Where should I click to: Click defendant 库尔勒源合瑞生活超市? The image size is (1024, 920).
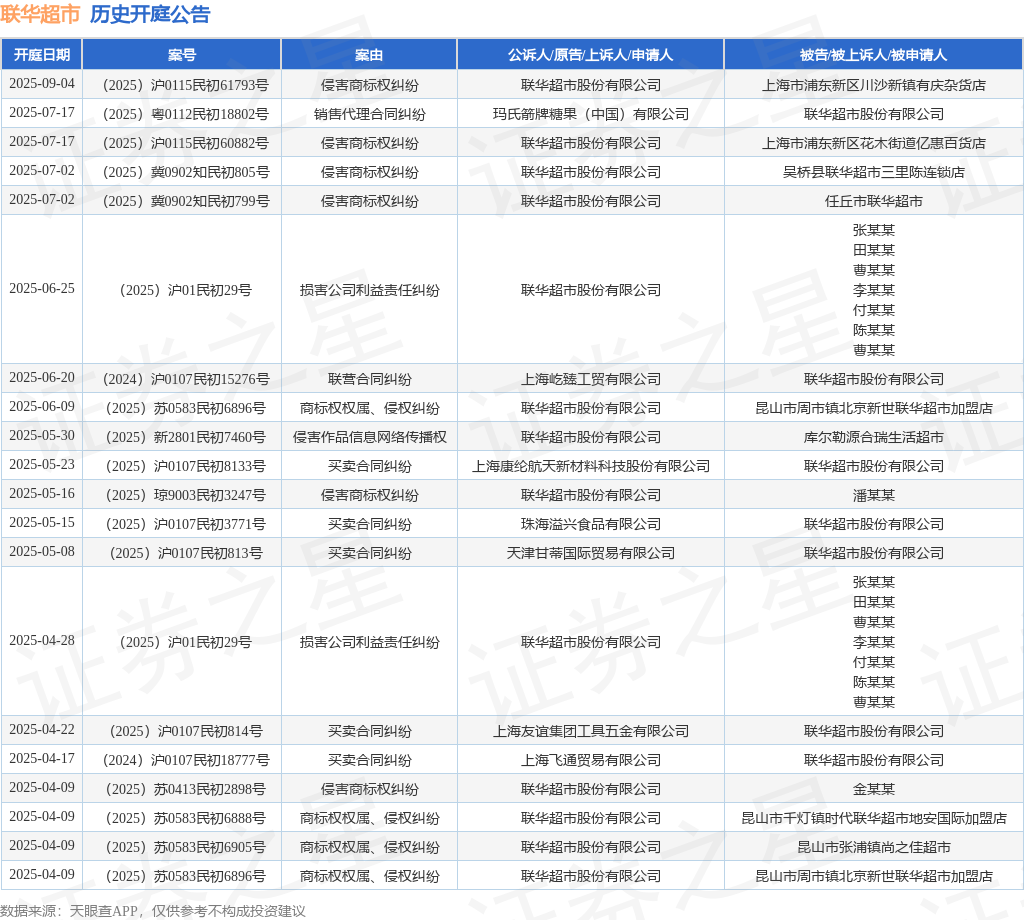874,437
